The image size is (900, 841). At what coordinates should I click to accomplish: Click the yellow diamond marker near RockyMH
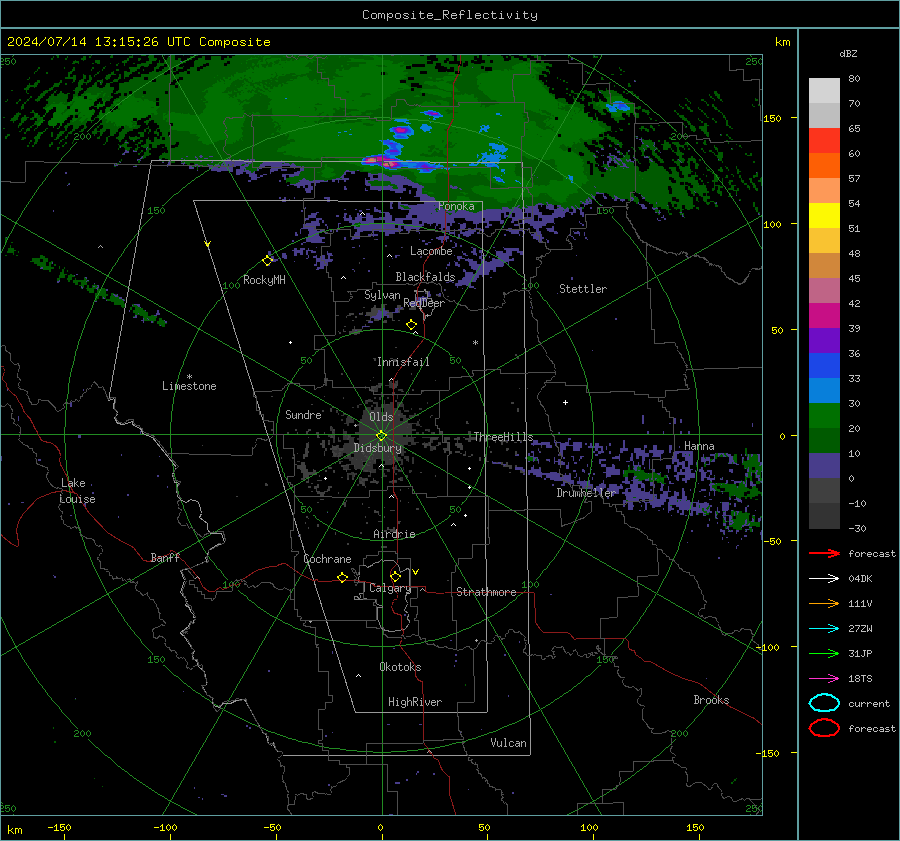267,261
